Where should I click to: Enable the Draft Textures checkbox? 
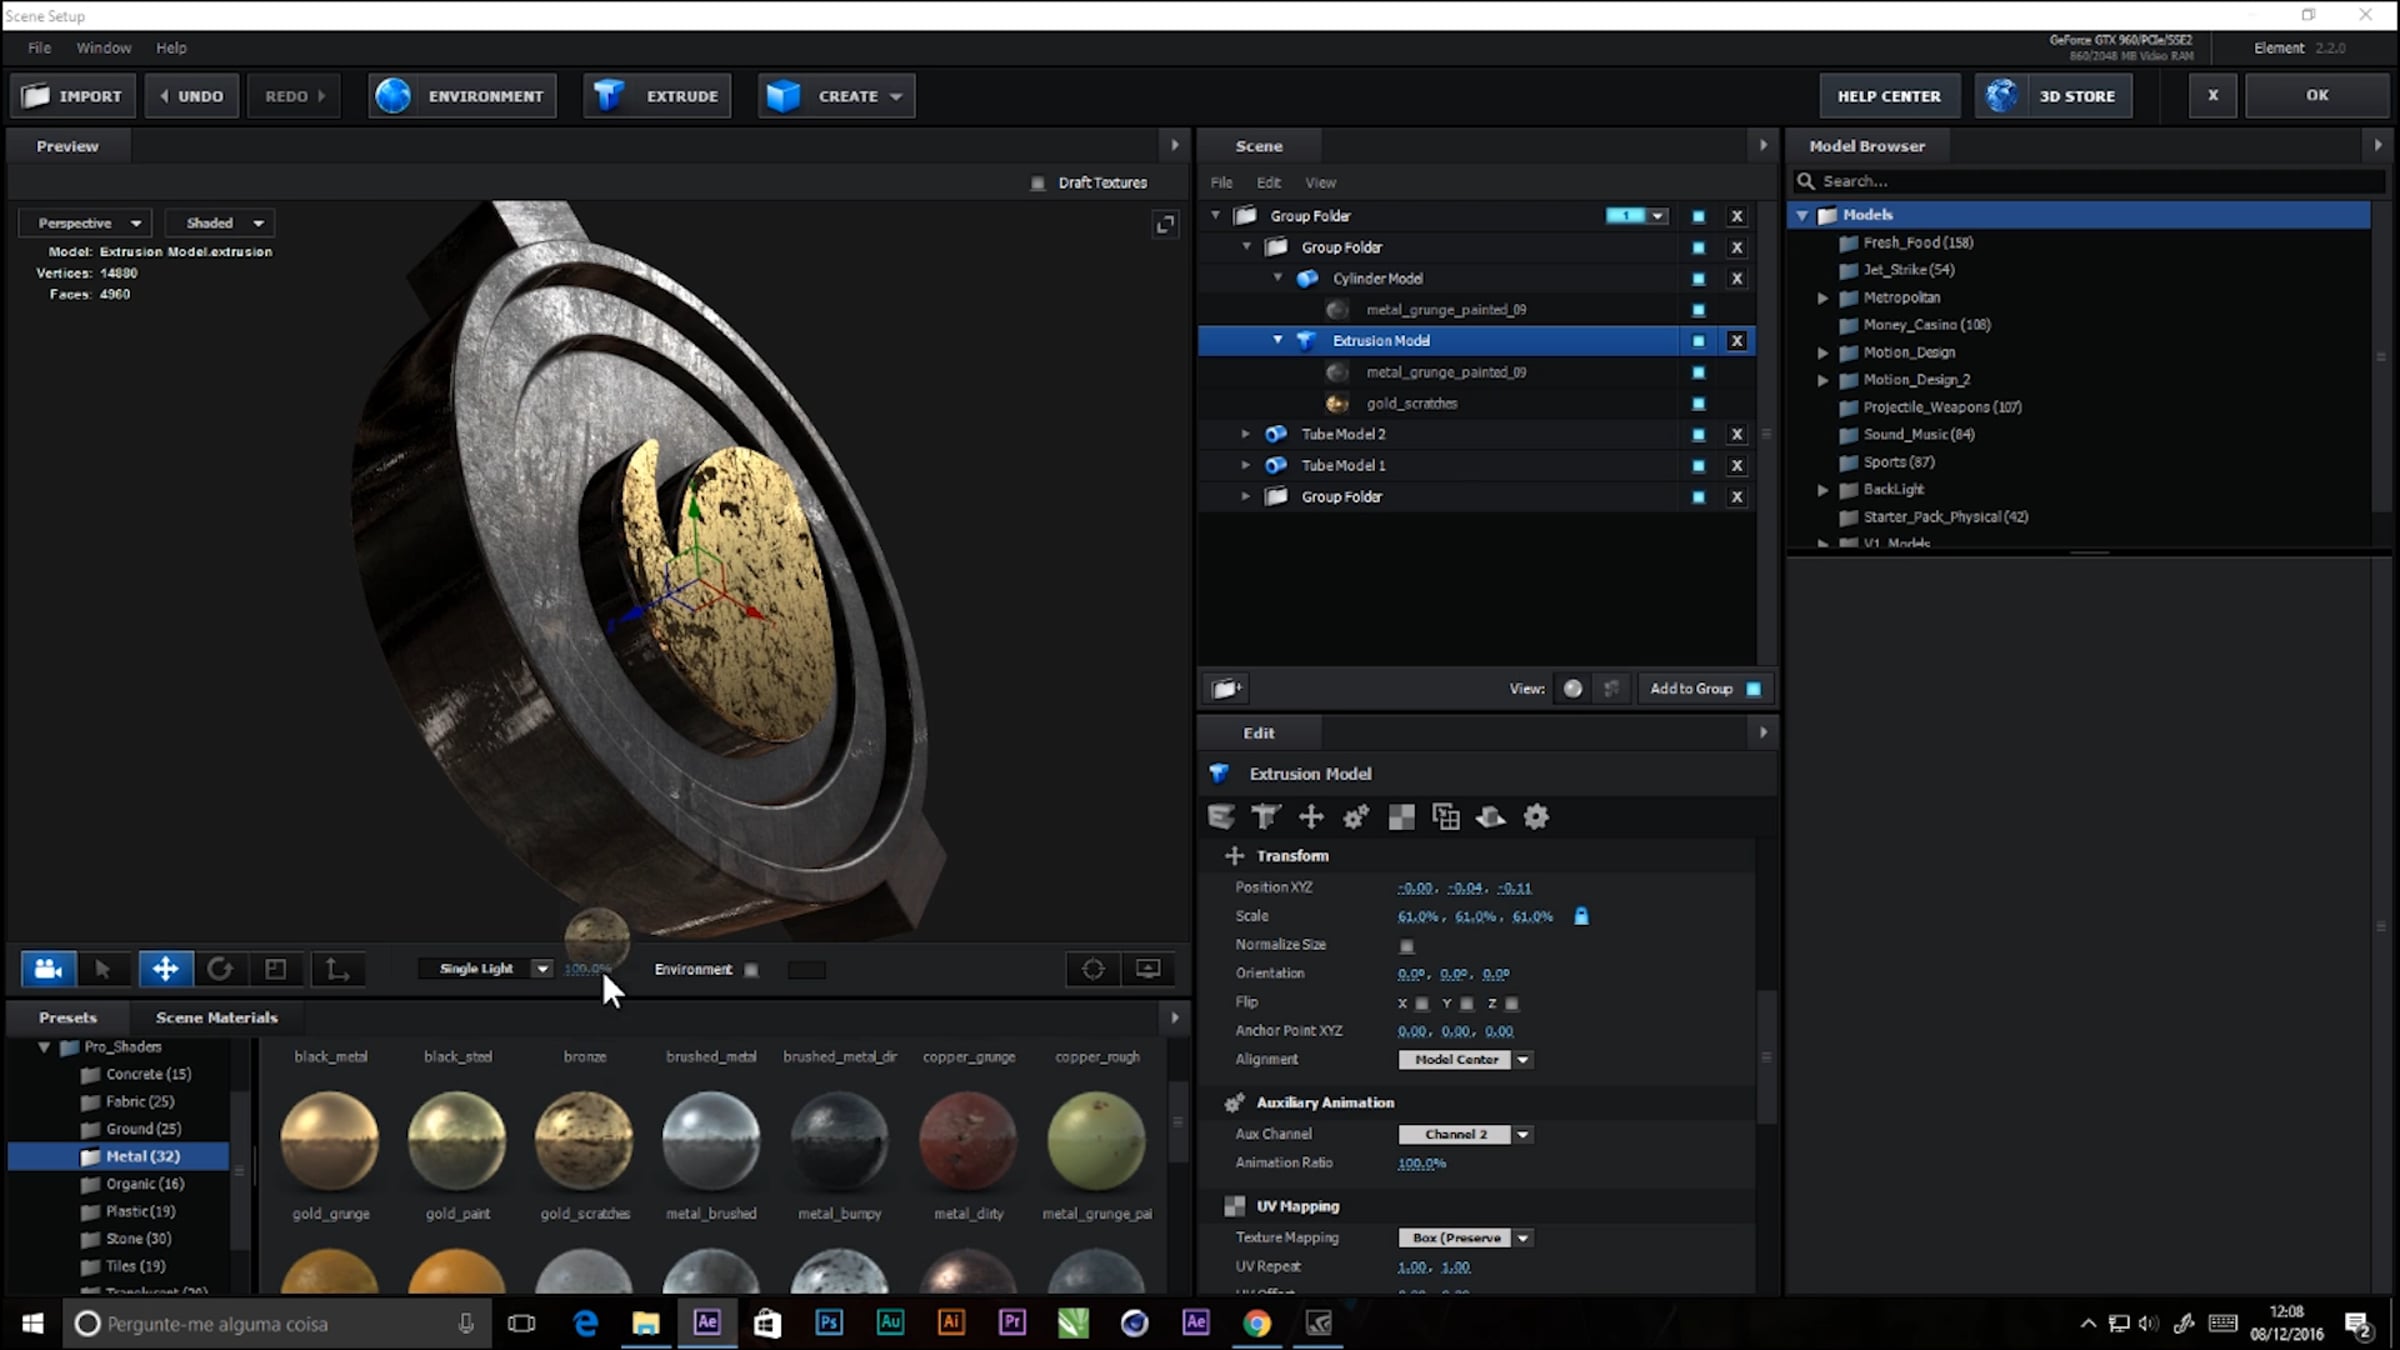click(1038, 183)
